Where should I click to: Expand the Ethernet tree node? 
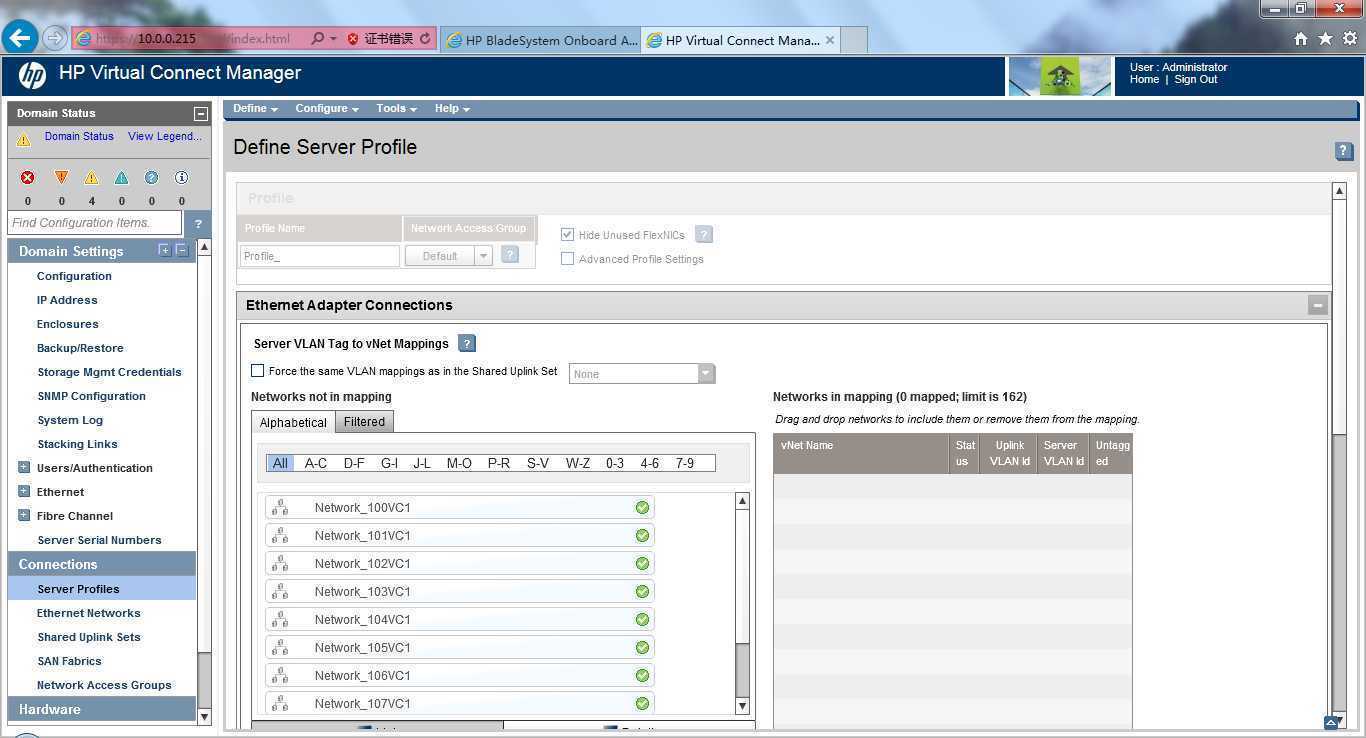coord(24,491)
